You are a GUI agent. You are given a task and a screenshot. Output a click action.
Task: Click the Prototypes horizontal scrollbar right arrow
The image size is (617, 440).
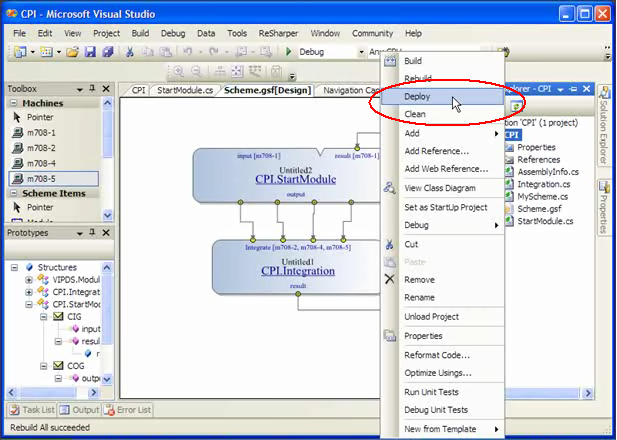93,392
